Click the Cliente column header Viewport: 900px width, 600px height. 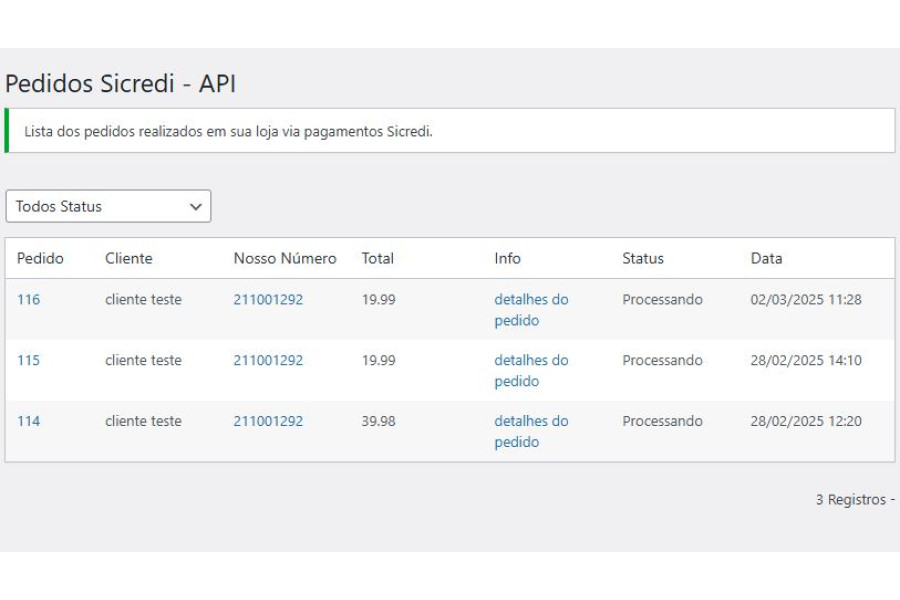coord(129,258)
